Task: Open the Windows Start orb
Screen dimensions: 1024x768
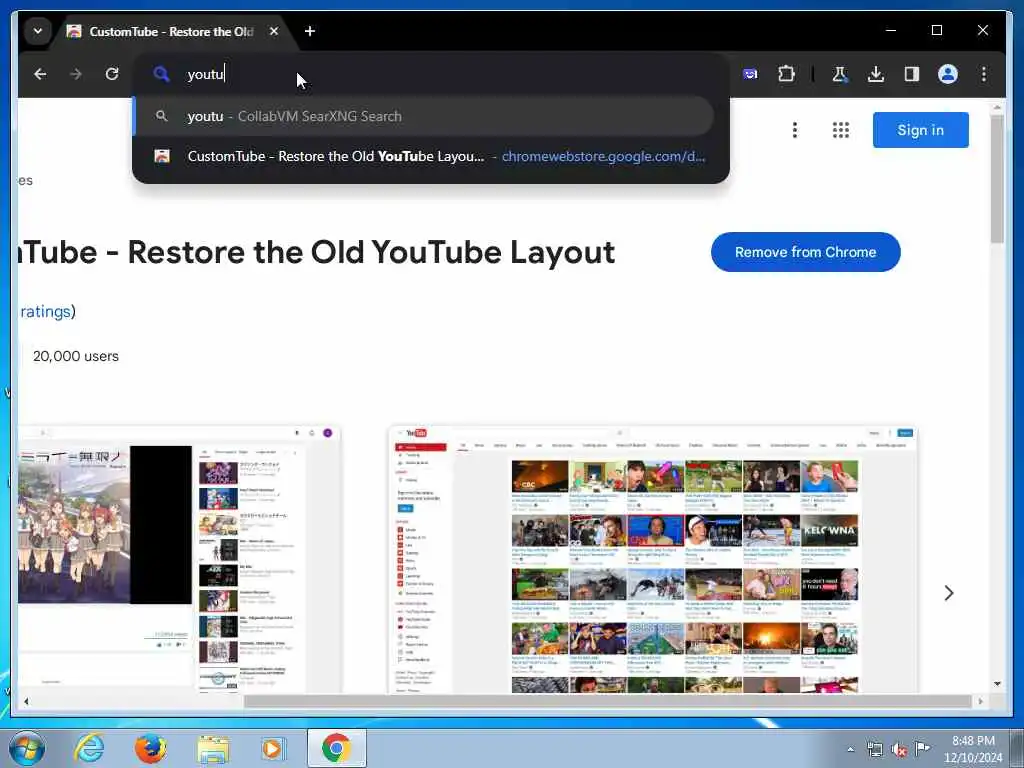Action: point(27,748)
